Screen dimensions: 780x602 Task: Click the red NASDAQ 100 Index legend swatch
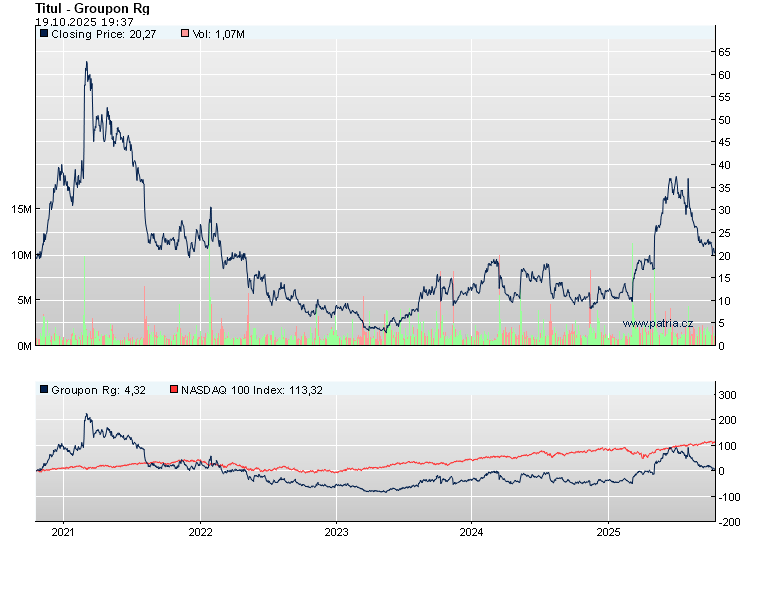[x=173, y=389]
